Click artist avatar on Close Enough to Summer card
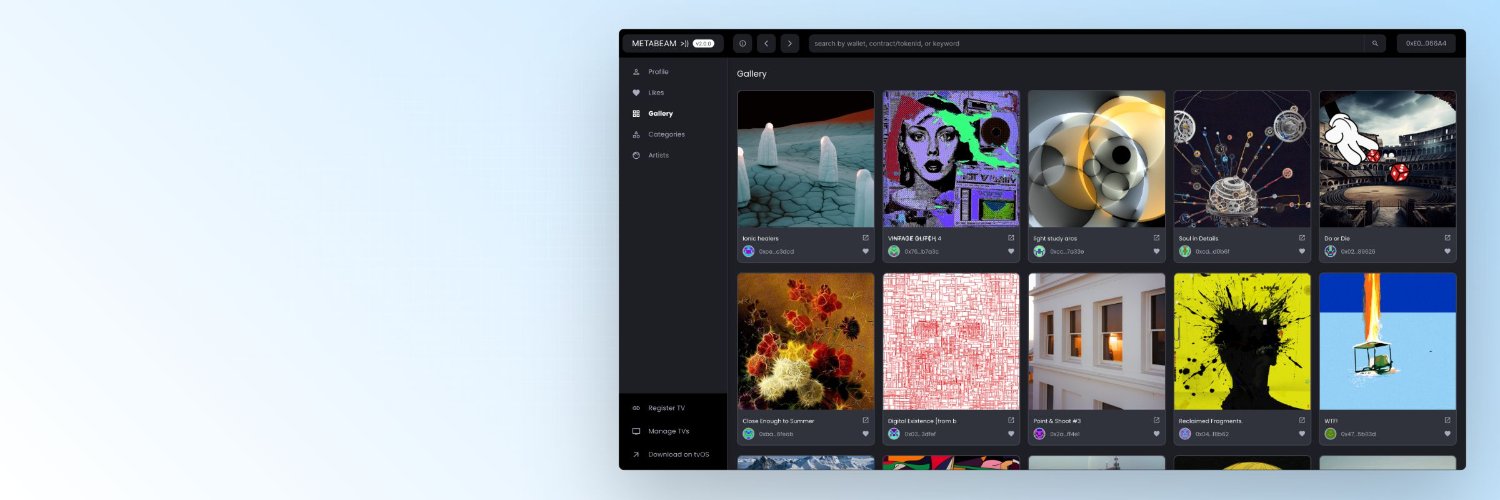1500x500 pixels. 748,434
